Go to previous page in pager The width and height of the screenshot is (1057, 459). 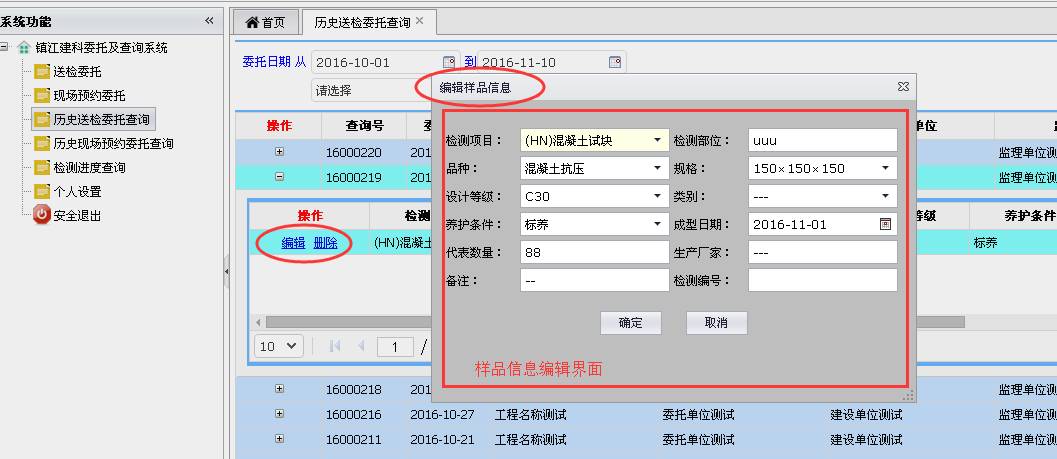tap(361, 346)
